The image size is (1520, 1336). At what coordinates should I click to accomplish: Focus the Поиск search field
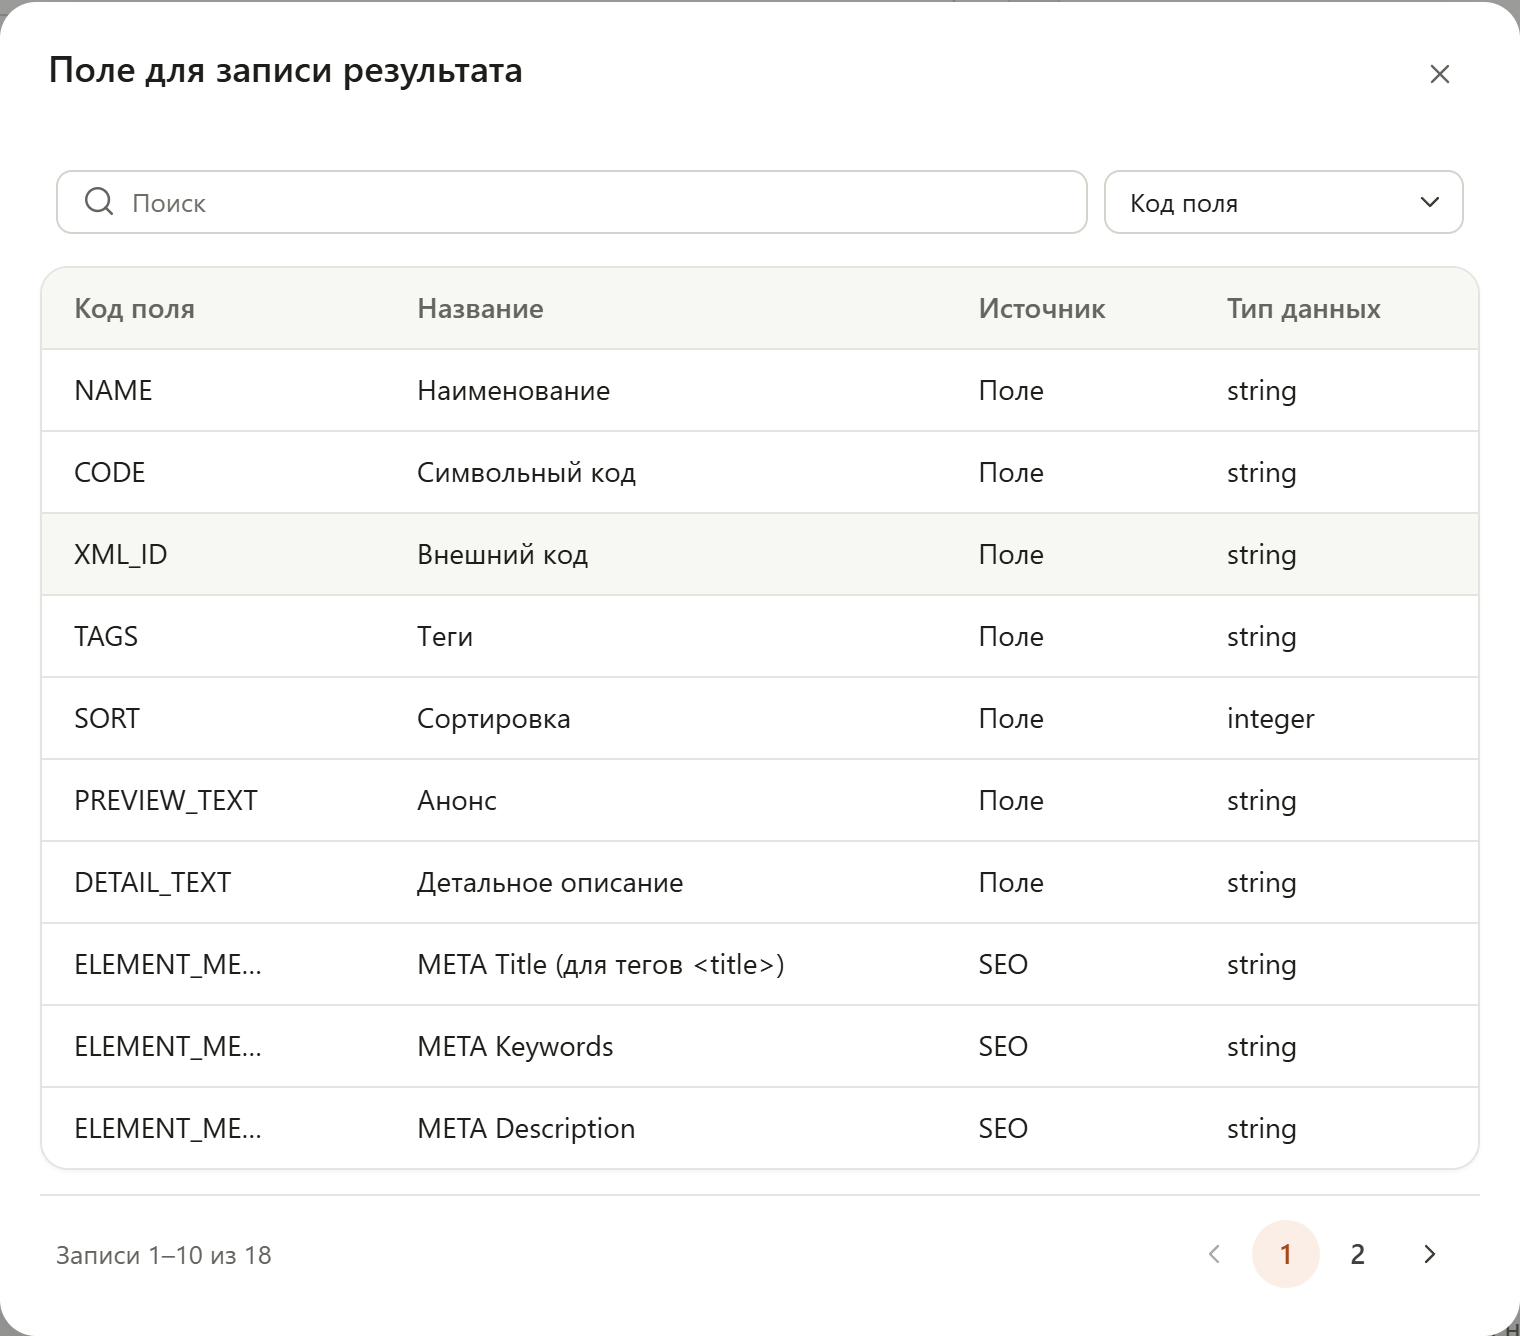click(x=572, y=202)
